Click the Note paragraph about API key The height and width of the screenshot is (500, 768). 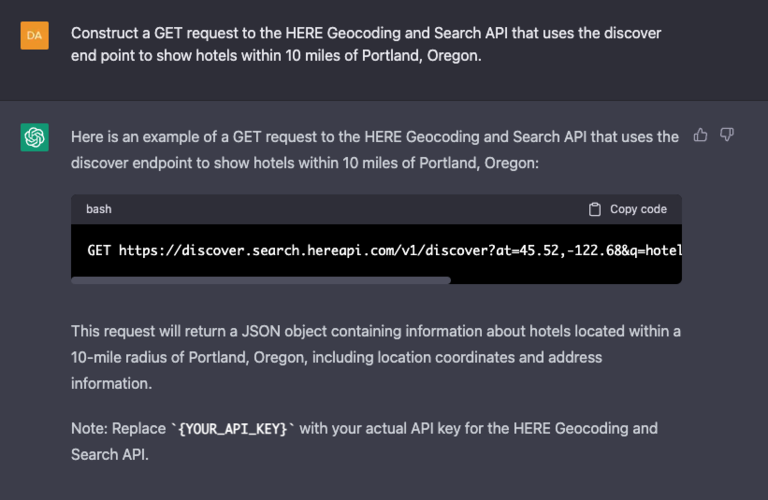pos(364,441)
